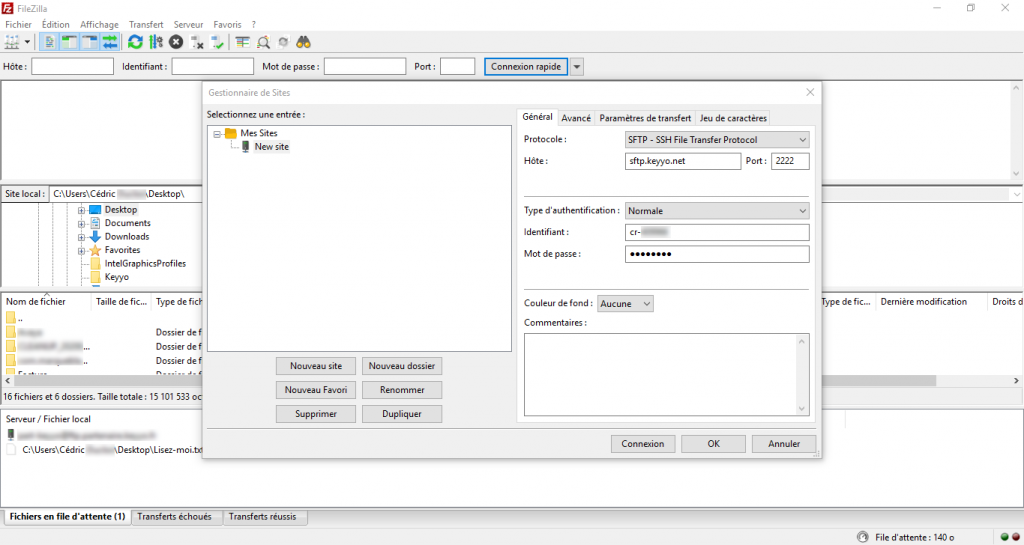Switch to the Général tab
This screenshot has width=1024, height=545.
[x=537, y=117]
